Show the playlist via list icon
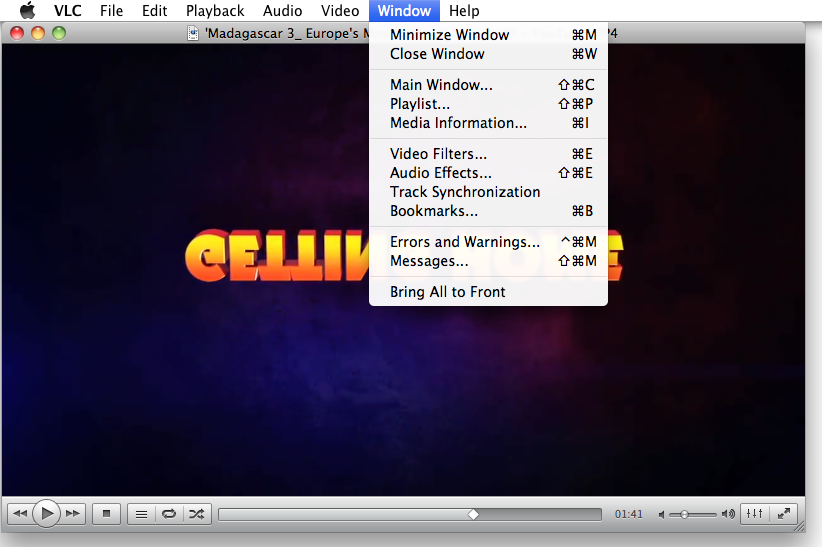 [x=142, y=514]
